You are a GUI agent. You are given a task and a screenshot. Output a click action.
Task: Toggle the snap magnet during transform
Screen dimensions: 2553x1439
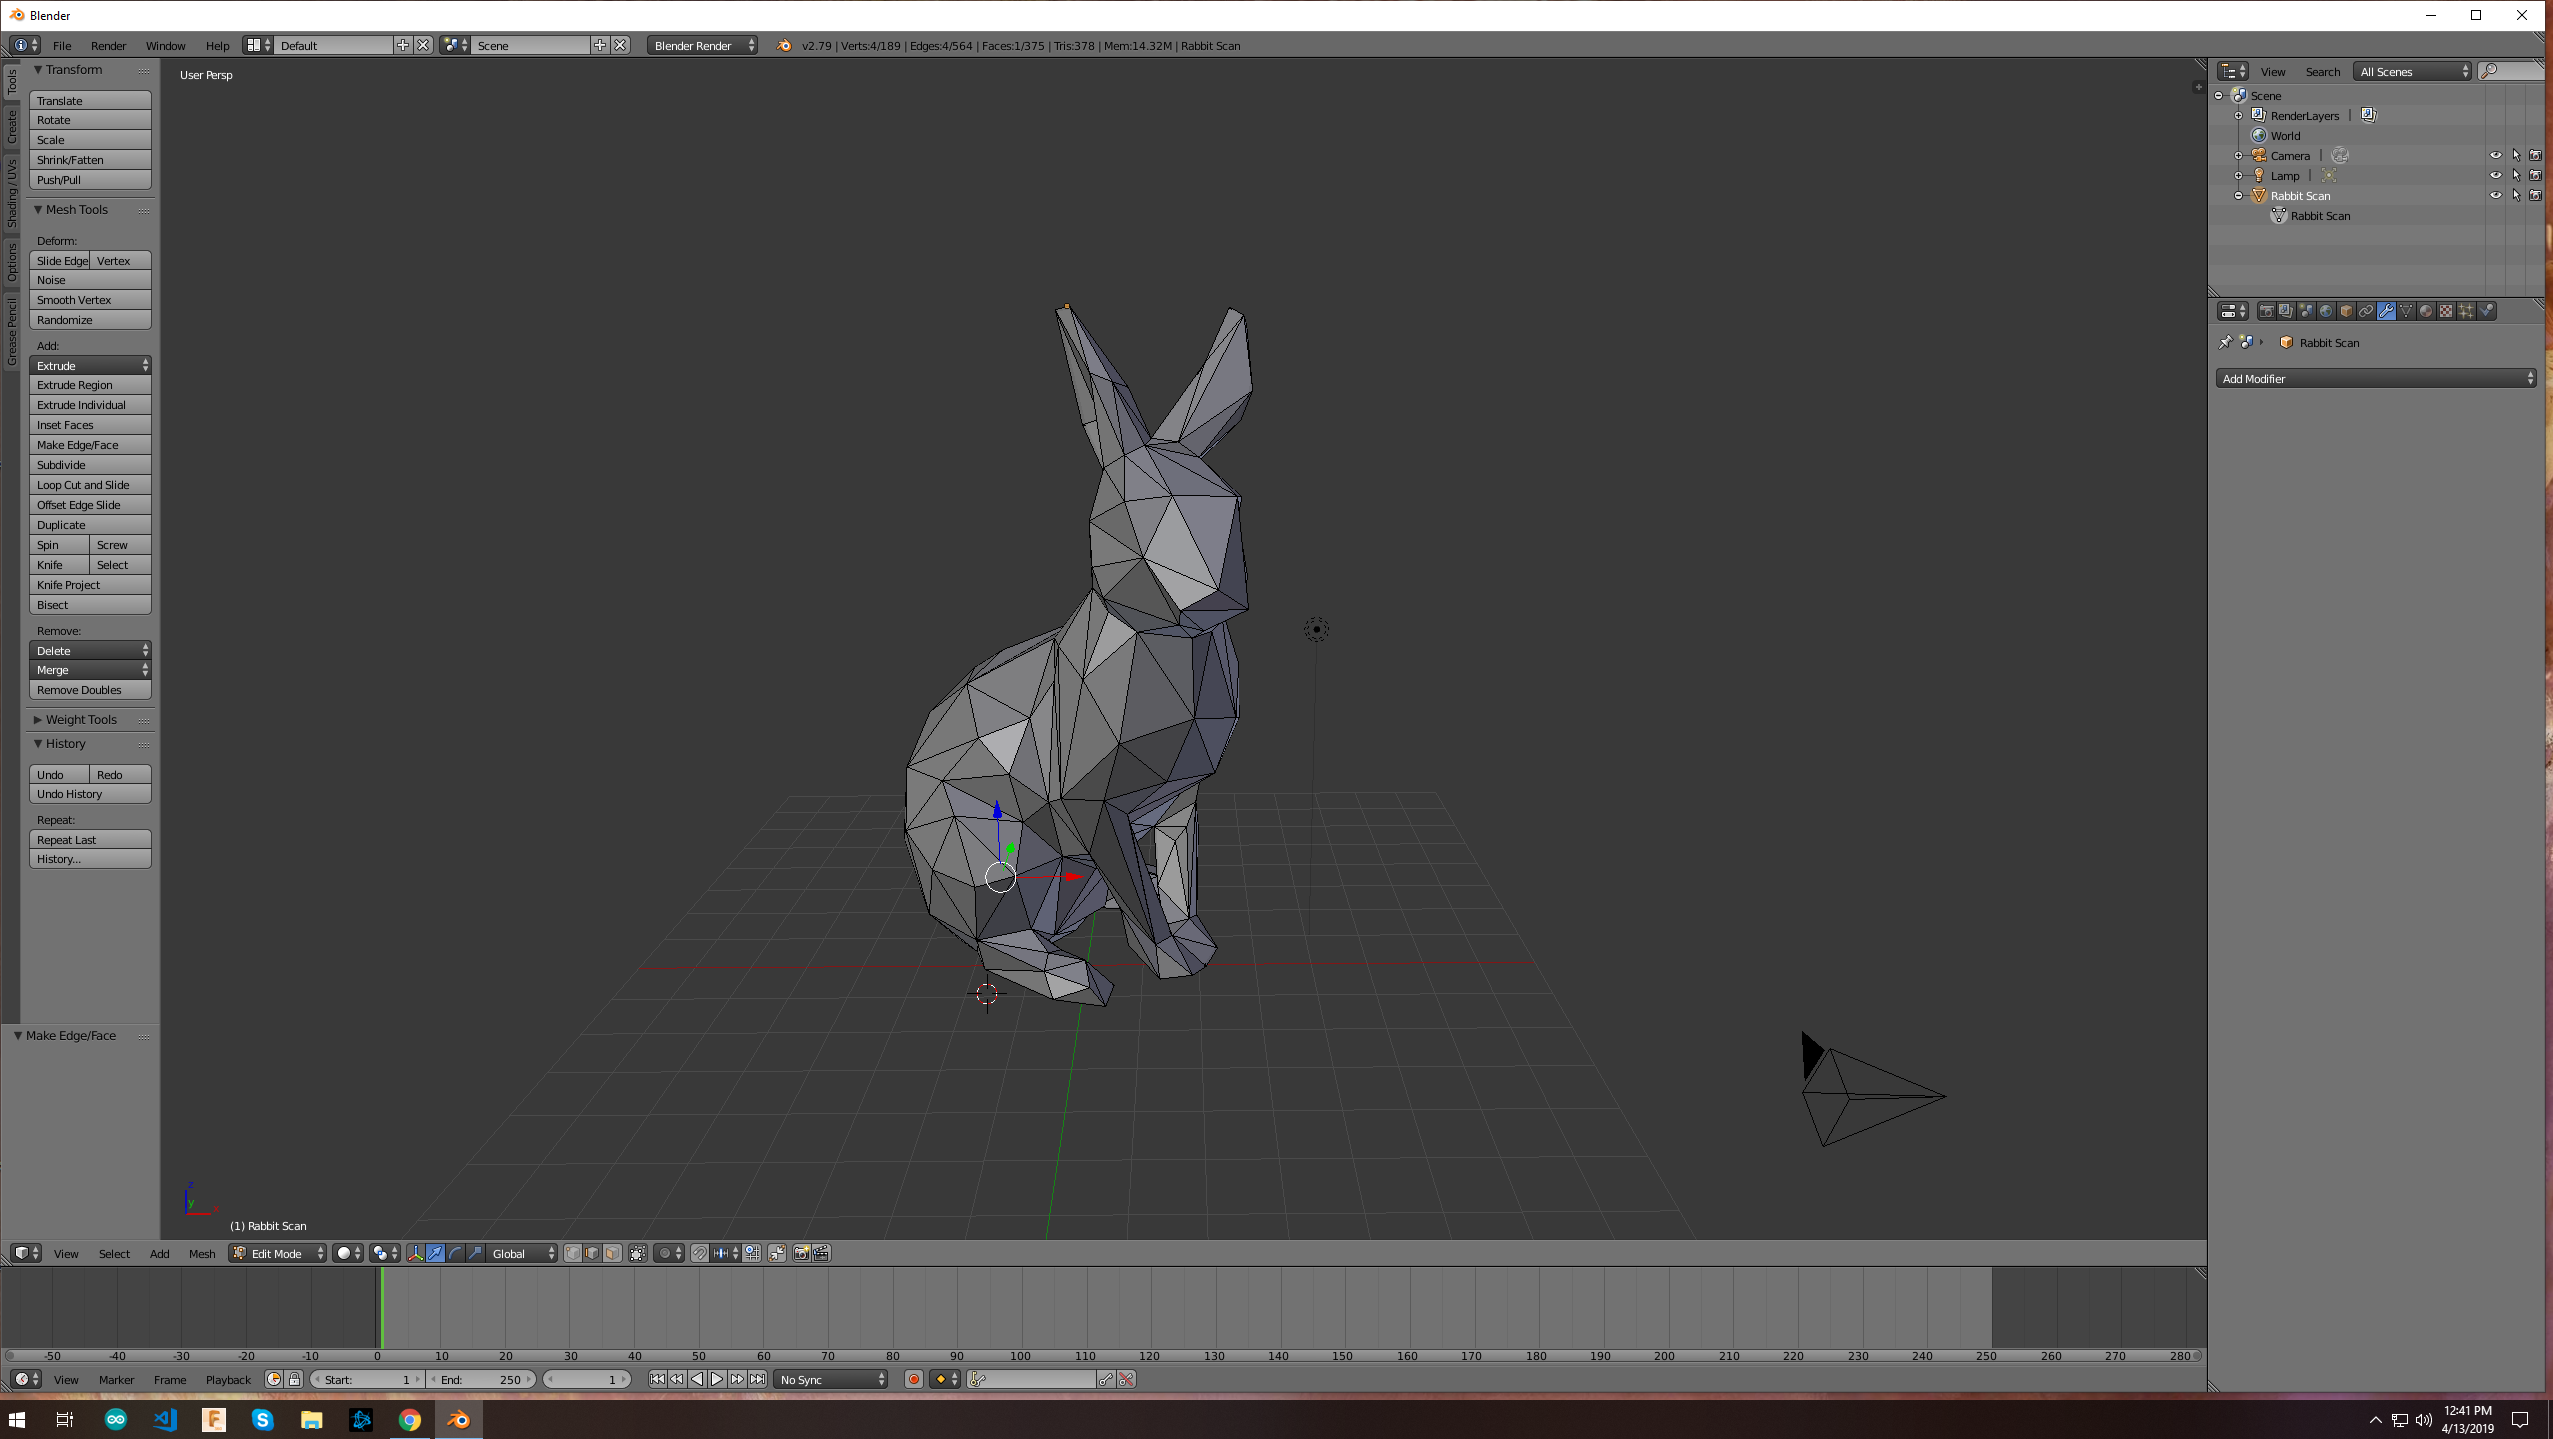[x=700, y=1253]
